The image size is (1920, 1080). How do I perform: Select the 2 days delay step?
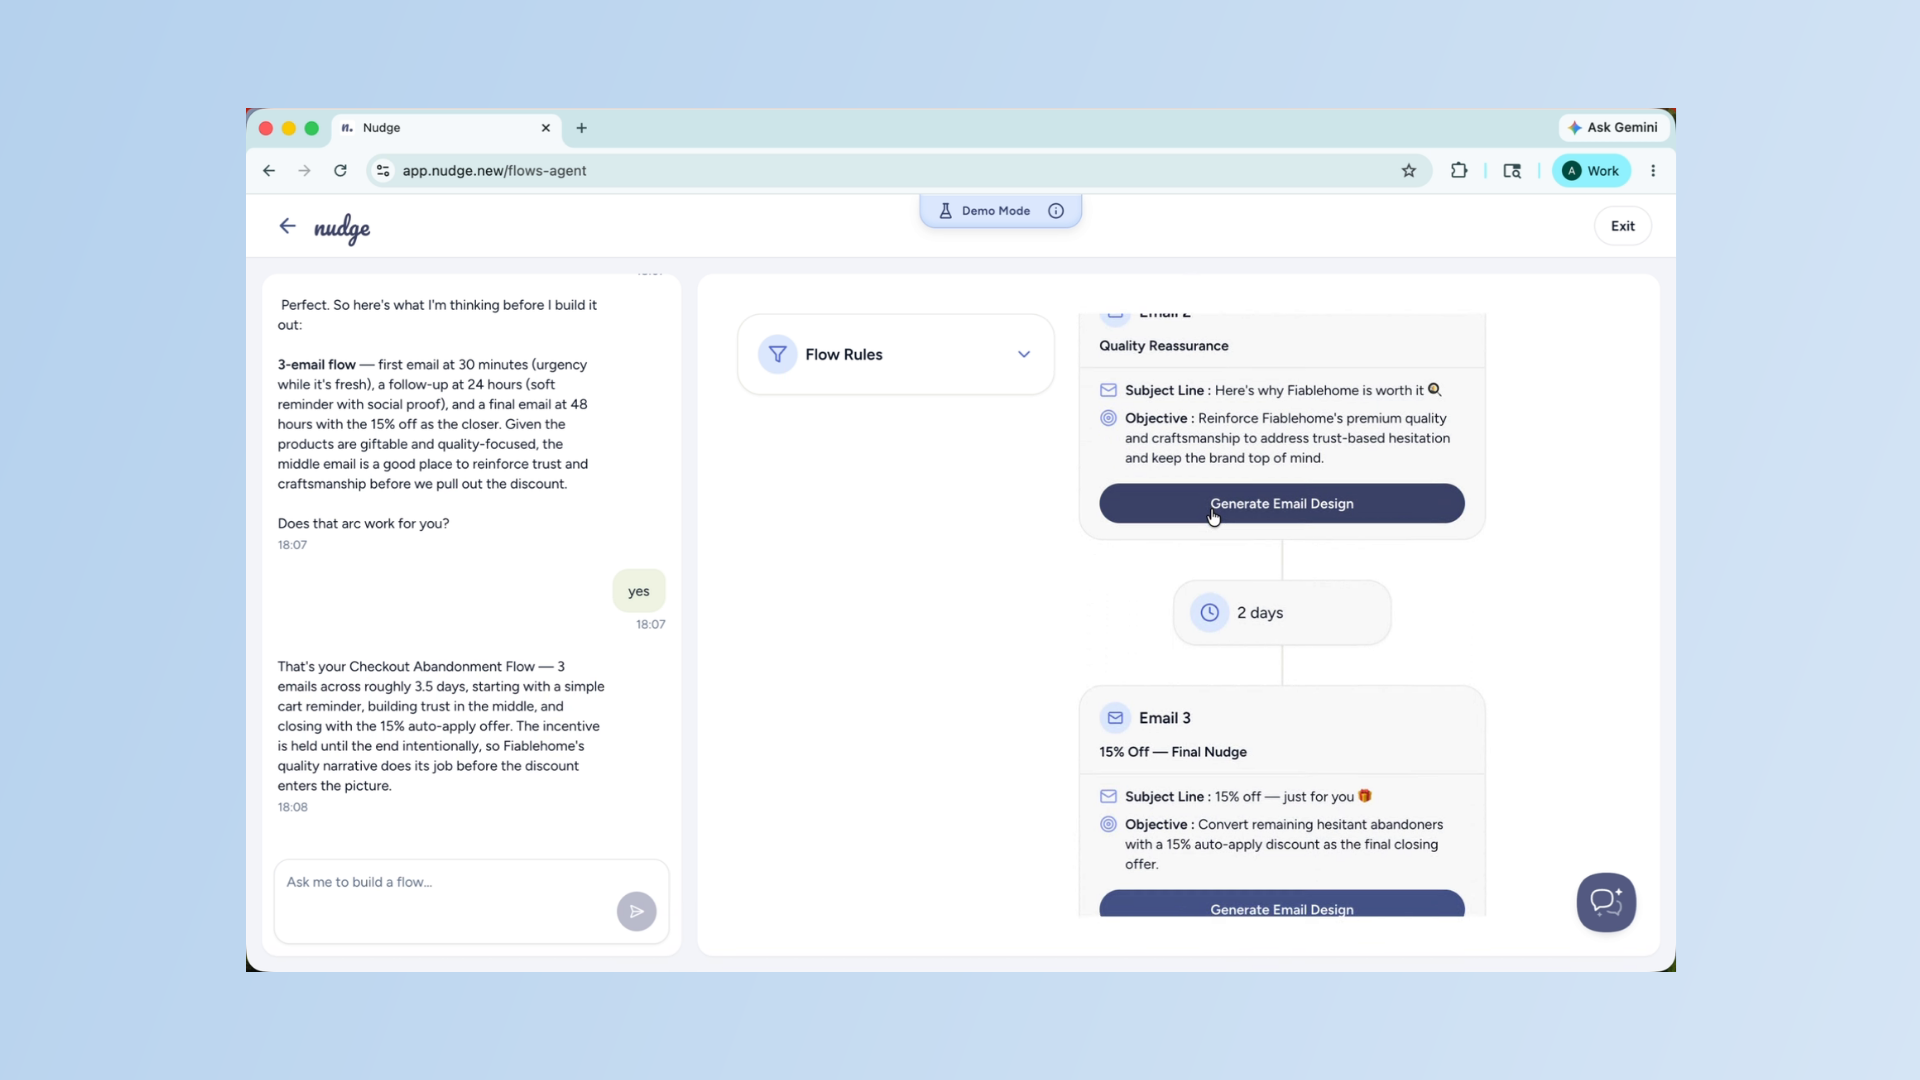pyautogui.click(x=1282, y=613)
